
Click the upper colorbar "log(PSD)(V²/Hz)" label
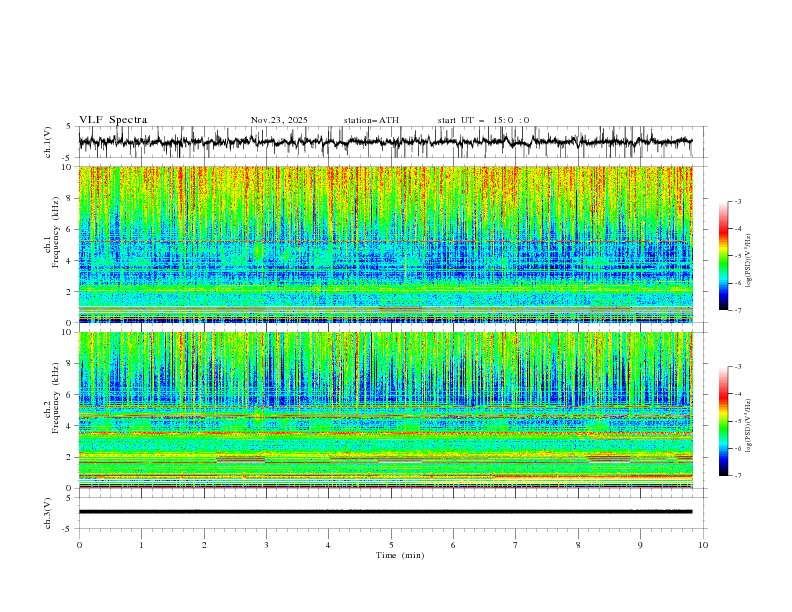click(748, 261)
